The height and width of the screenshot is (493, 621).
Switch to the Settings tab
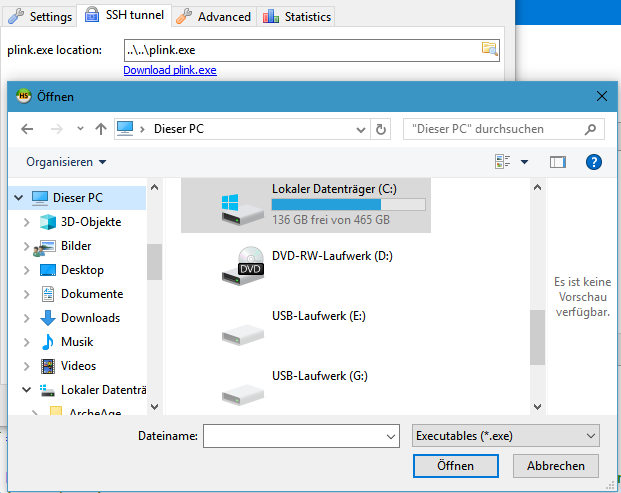click(x=40, y=17)
